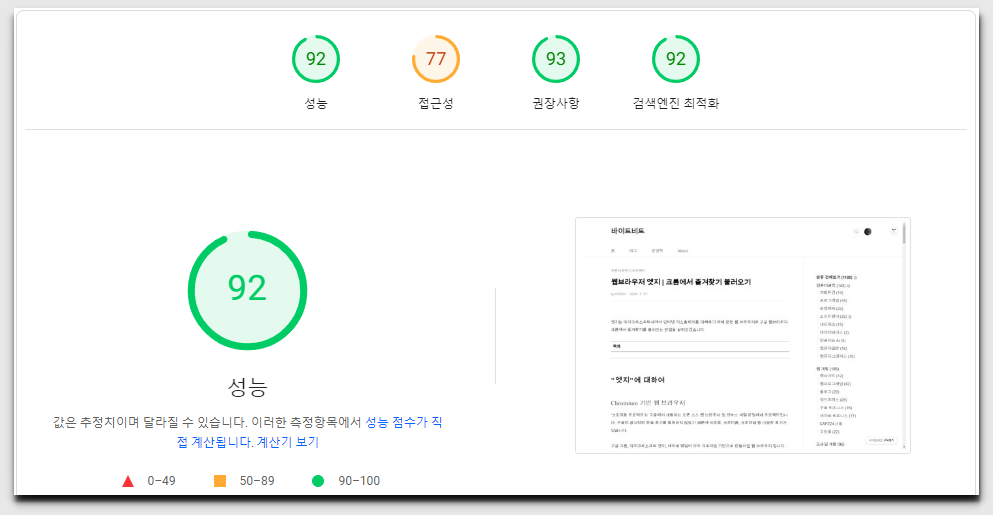Jump to the 성능 score gauge at top
Screen dimensions: 993x515
point(315,59)
